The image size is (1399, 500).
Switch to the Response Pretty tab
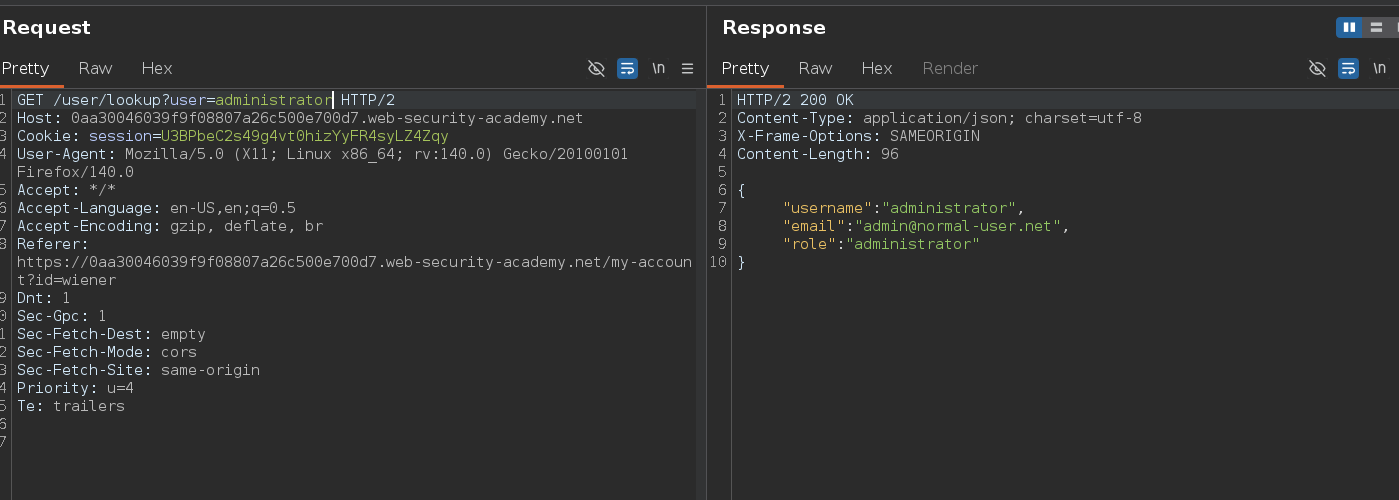pyautogui.click(x=745, y=68)
